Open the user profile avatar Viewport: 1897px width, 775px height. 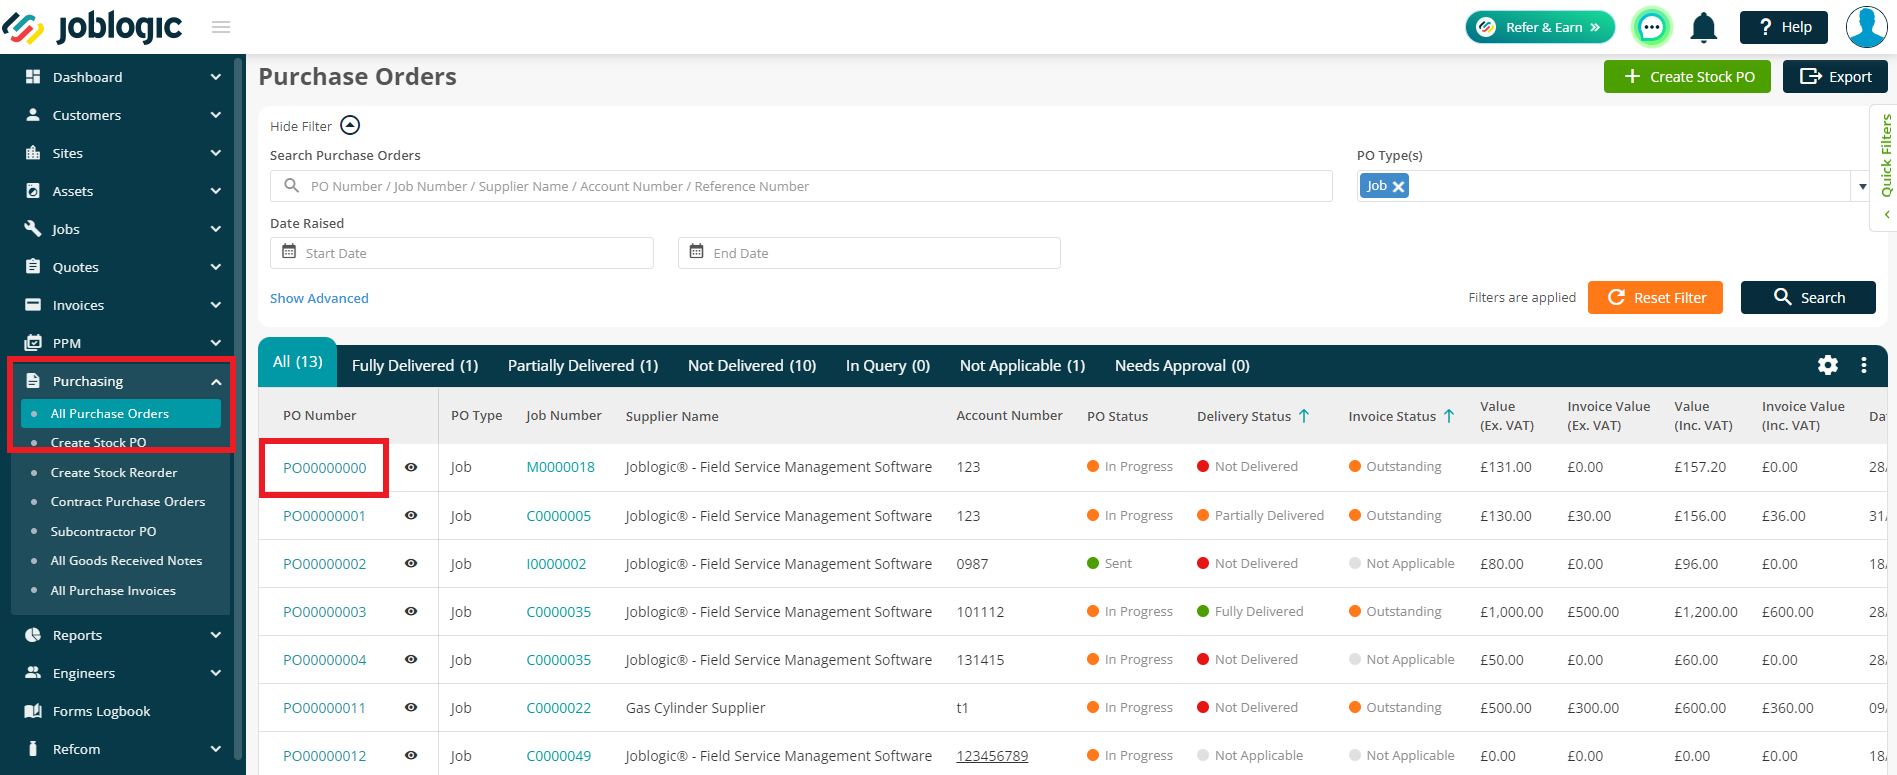(1866, 27)
